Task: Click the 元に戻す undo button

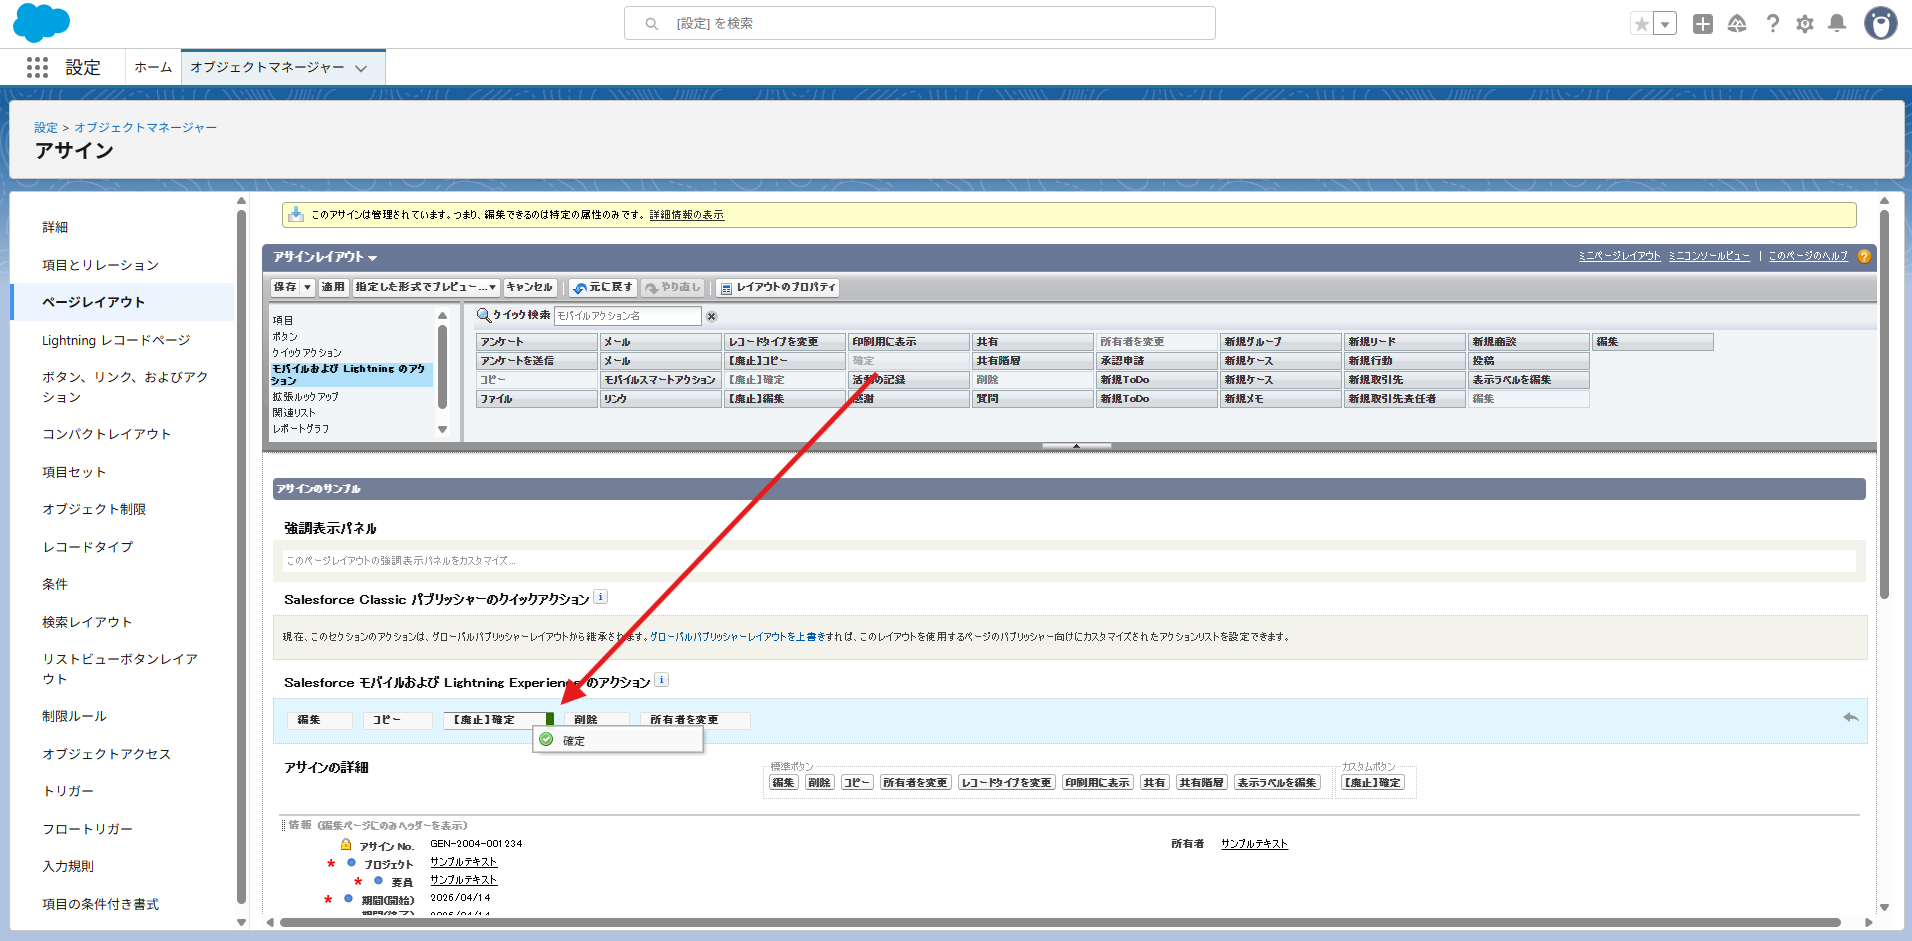Action: tap(603, 287)
